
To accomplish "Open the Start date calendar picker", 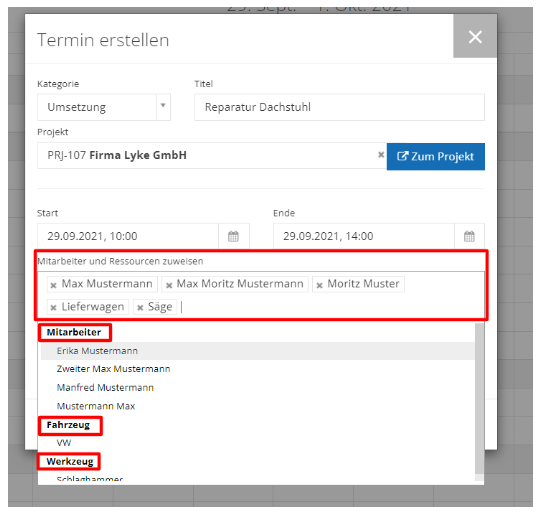I will (x=234, y=236).
